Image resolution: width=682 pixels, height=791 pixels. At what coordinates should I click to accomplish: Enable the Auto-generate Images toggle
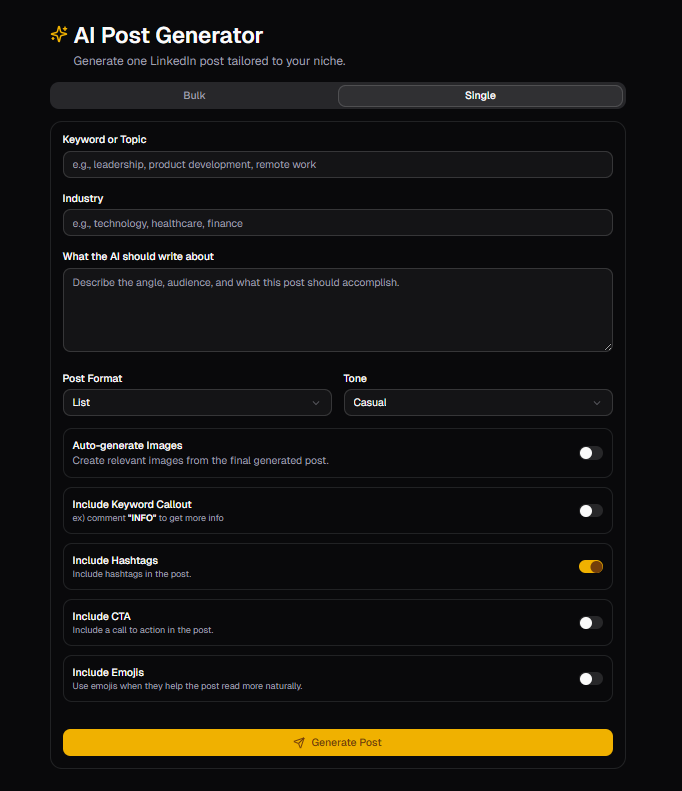(x=590, y=453)
